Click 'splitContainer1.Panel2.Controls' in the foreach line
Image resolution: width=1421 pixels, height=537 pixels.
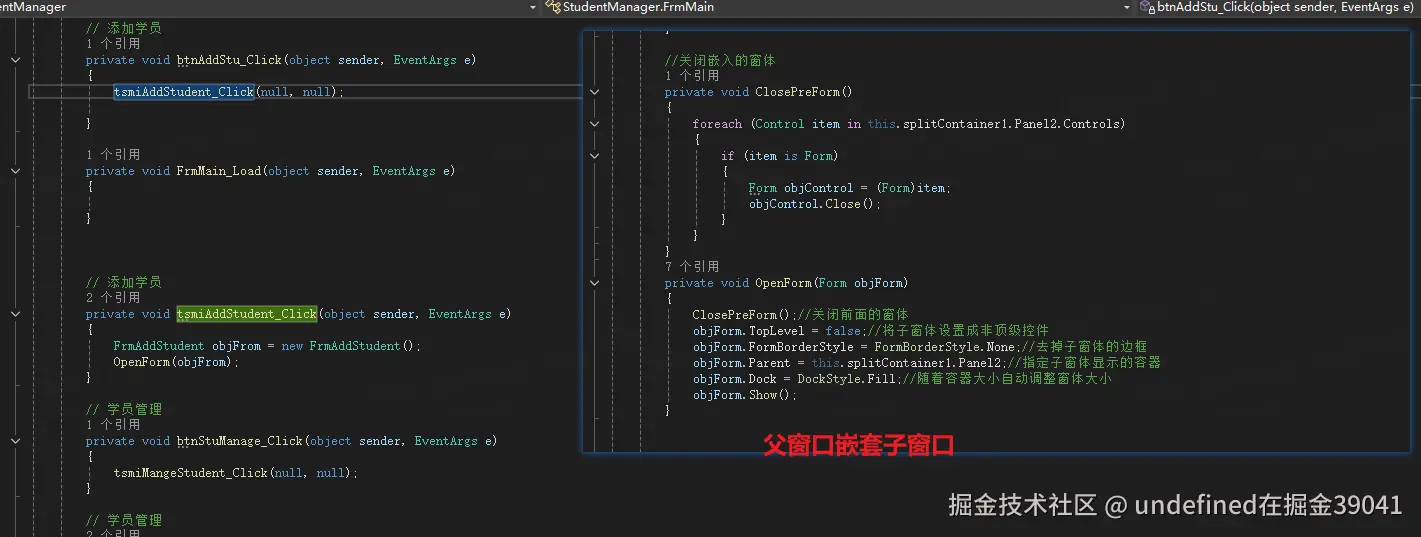point(1009,124)
